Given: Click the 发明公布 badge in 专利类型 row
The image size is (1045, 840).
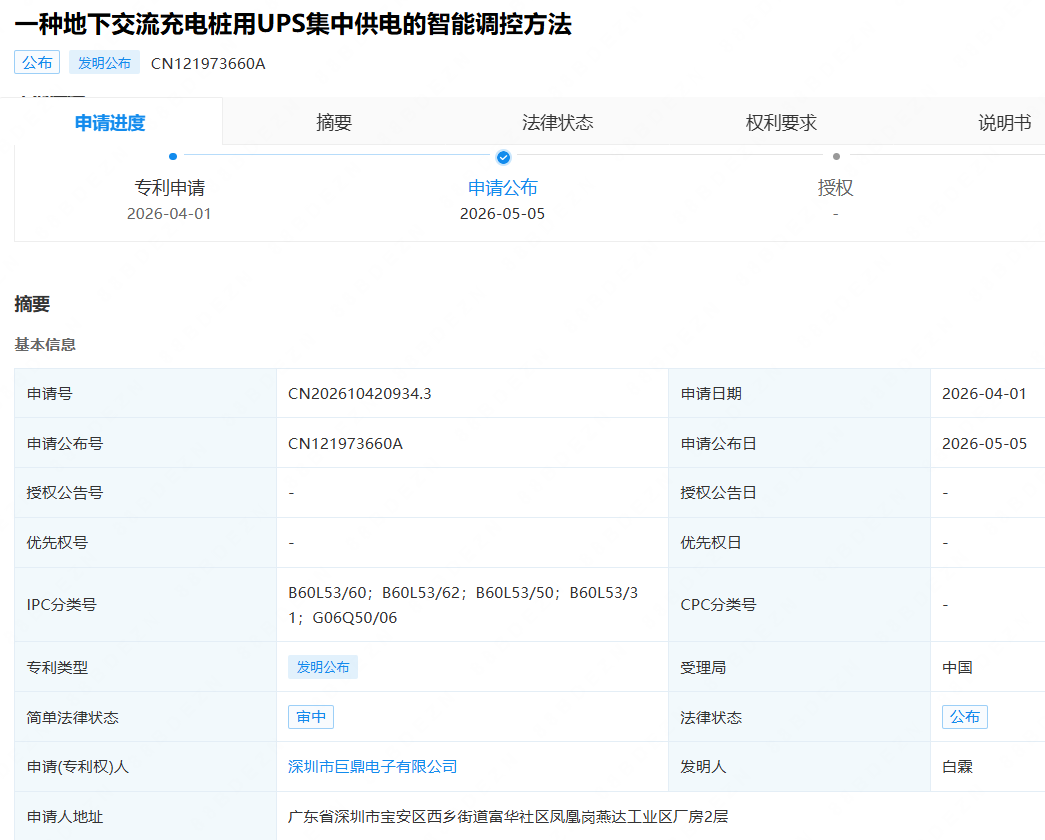Looking at the screenshot, I should coord(323,667).
